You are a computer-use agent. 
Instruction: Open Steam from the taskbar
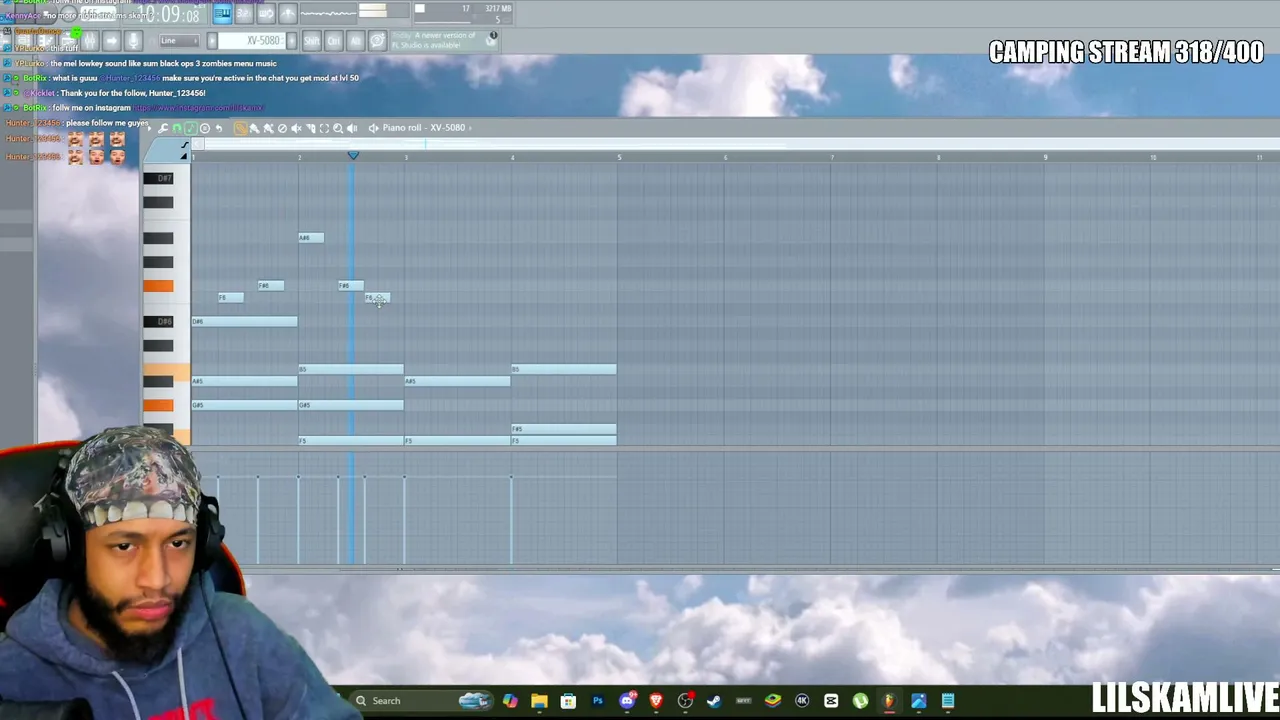point(713,701)
